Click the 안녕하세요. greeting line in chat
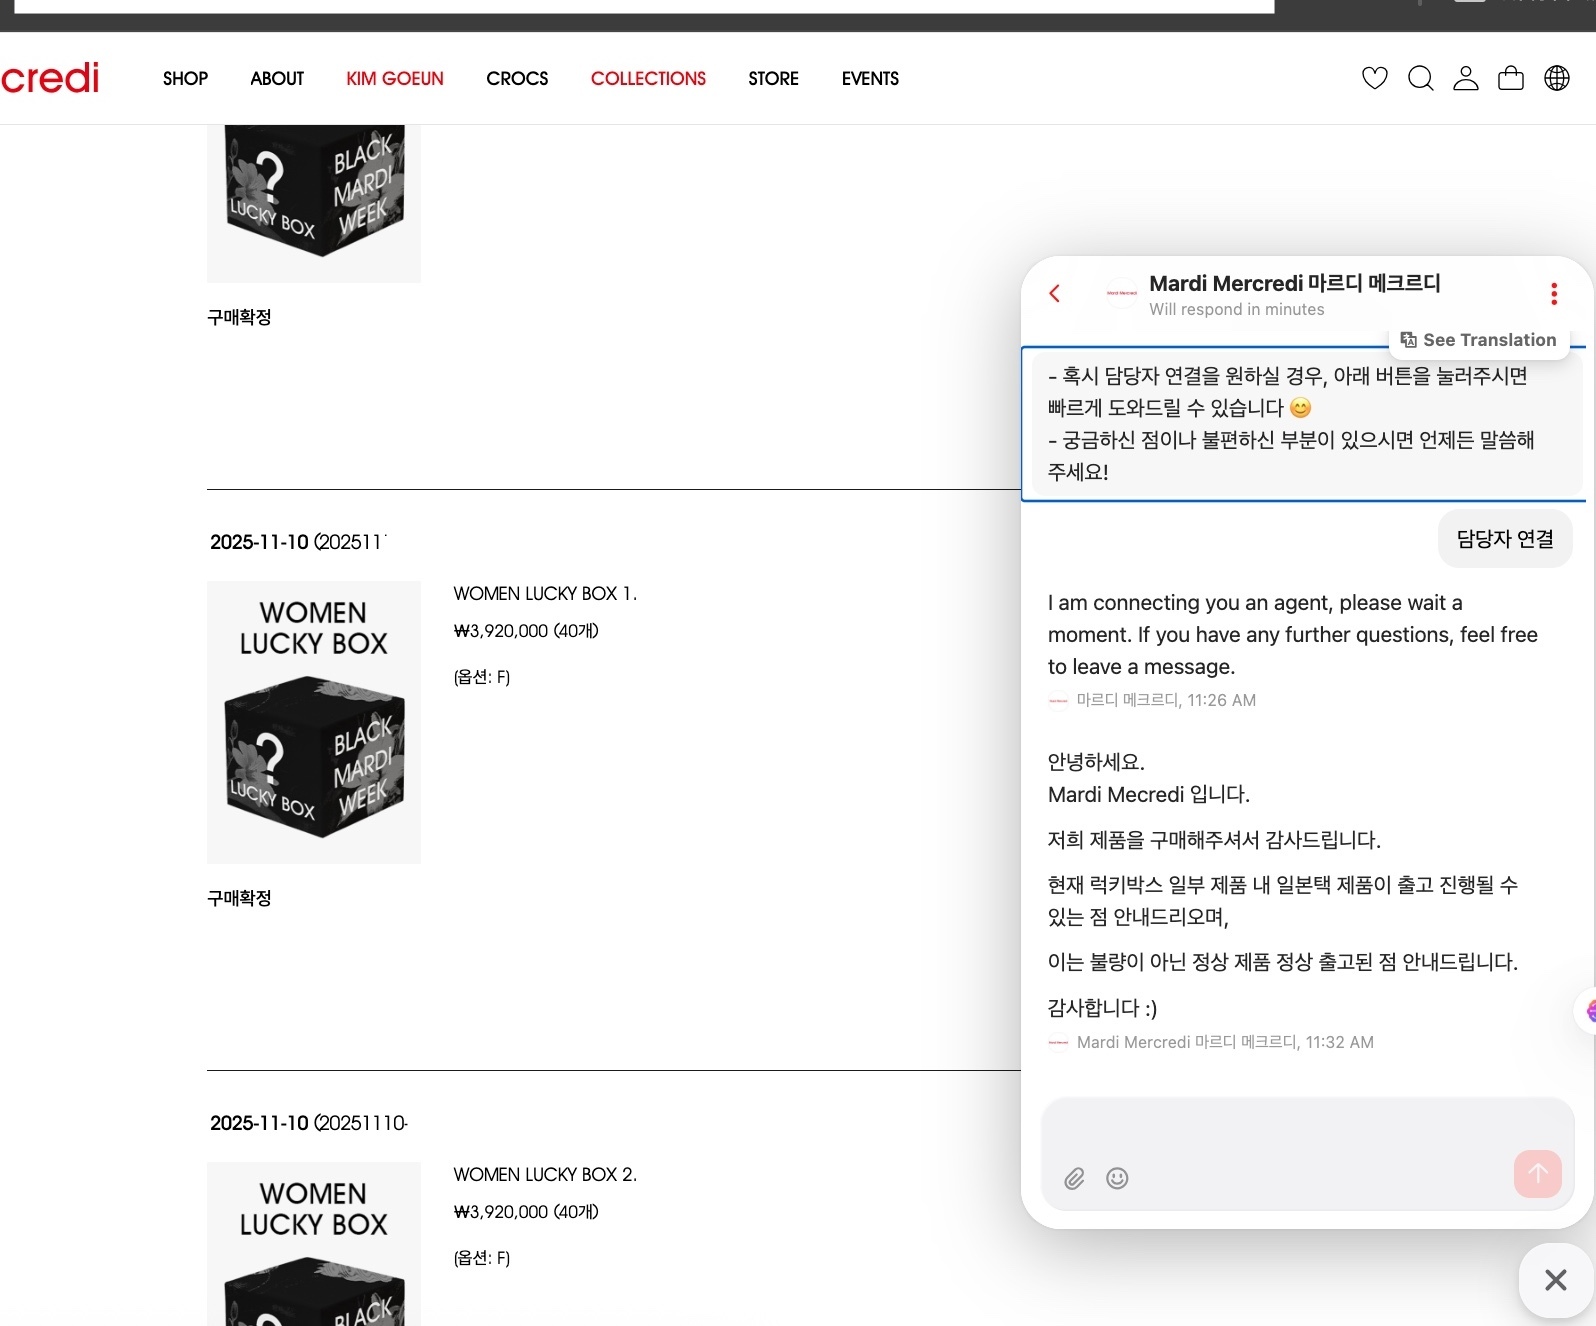The height and width of the screenshot is (1326, 1596). point(1096,762)
